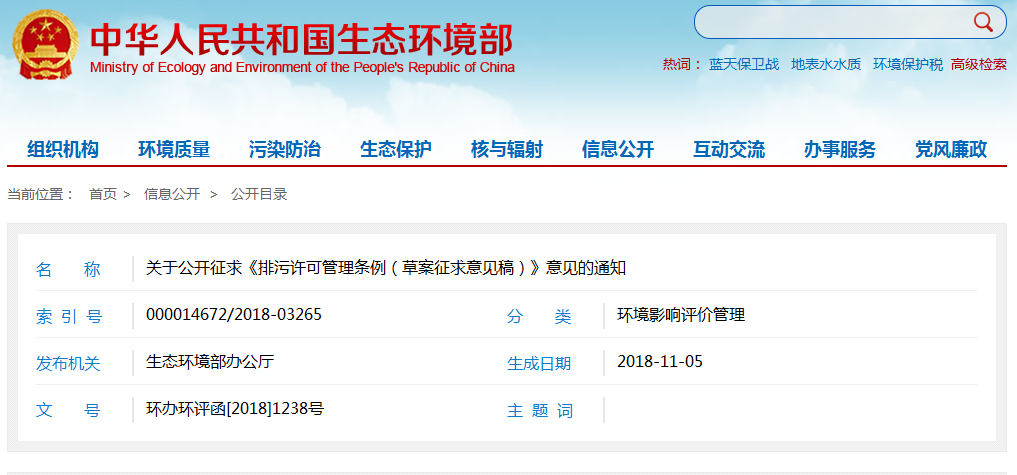
Task: Click the magnifier search icon
Action: coord(983,22)
